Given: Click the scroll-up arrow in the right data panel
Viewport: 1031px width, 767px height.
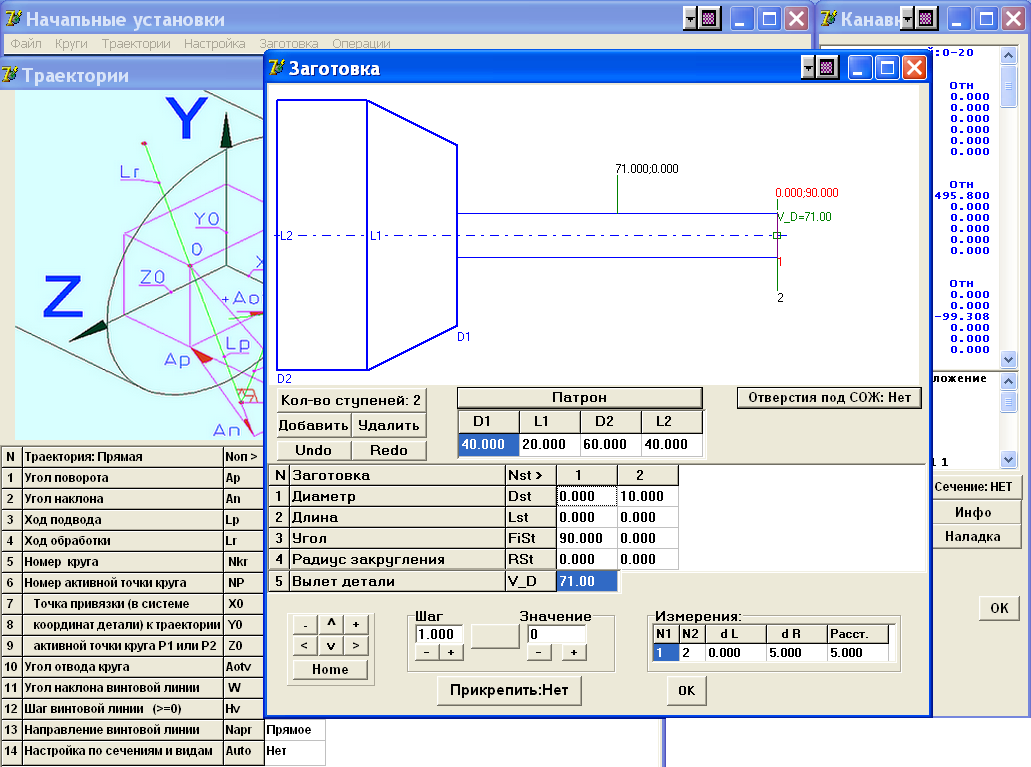Looking at the screenshot, I should pyautogui.click(x=1008, y=56).
